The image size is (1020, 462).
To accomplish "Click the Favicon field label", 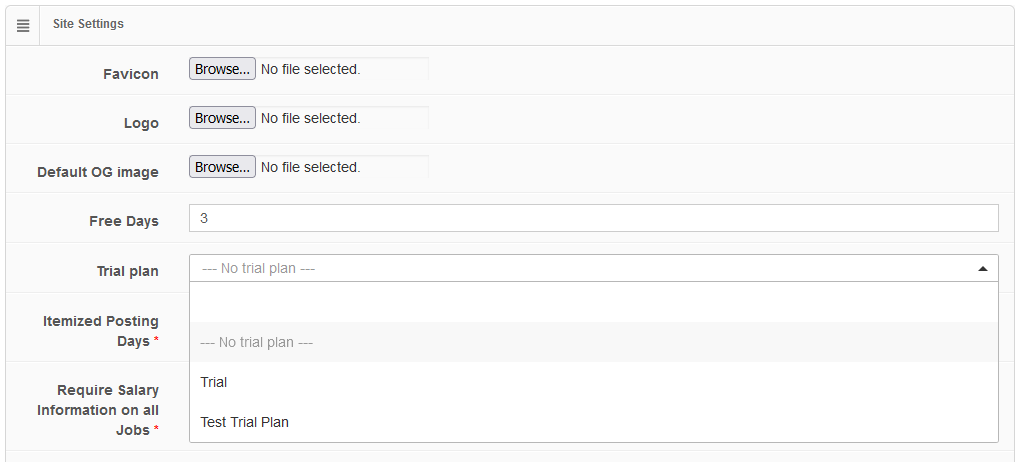I will [131, 74].
